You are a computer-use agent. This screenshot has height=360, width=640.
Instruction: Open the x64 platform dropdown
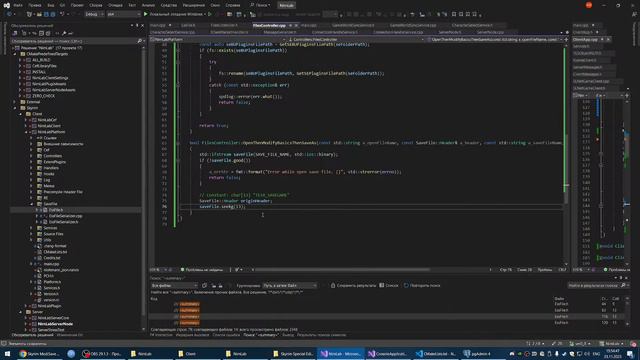coord(124,14)
